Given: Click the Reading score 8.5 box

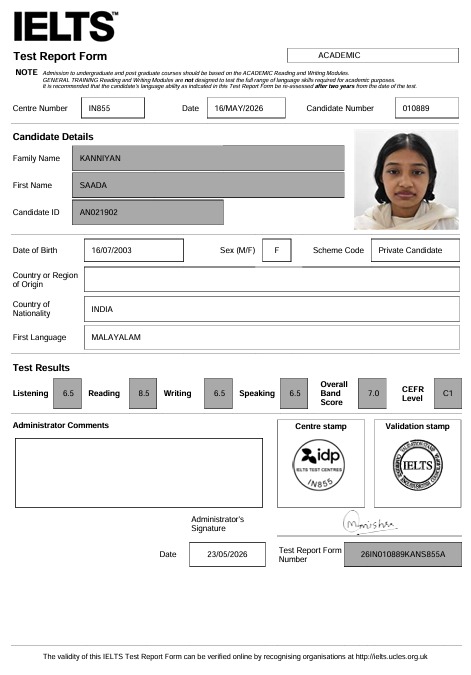Looking at the screenshot, I should 143,393.
